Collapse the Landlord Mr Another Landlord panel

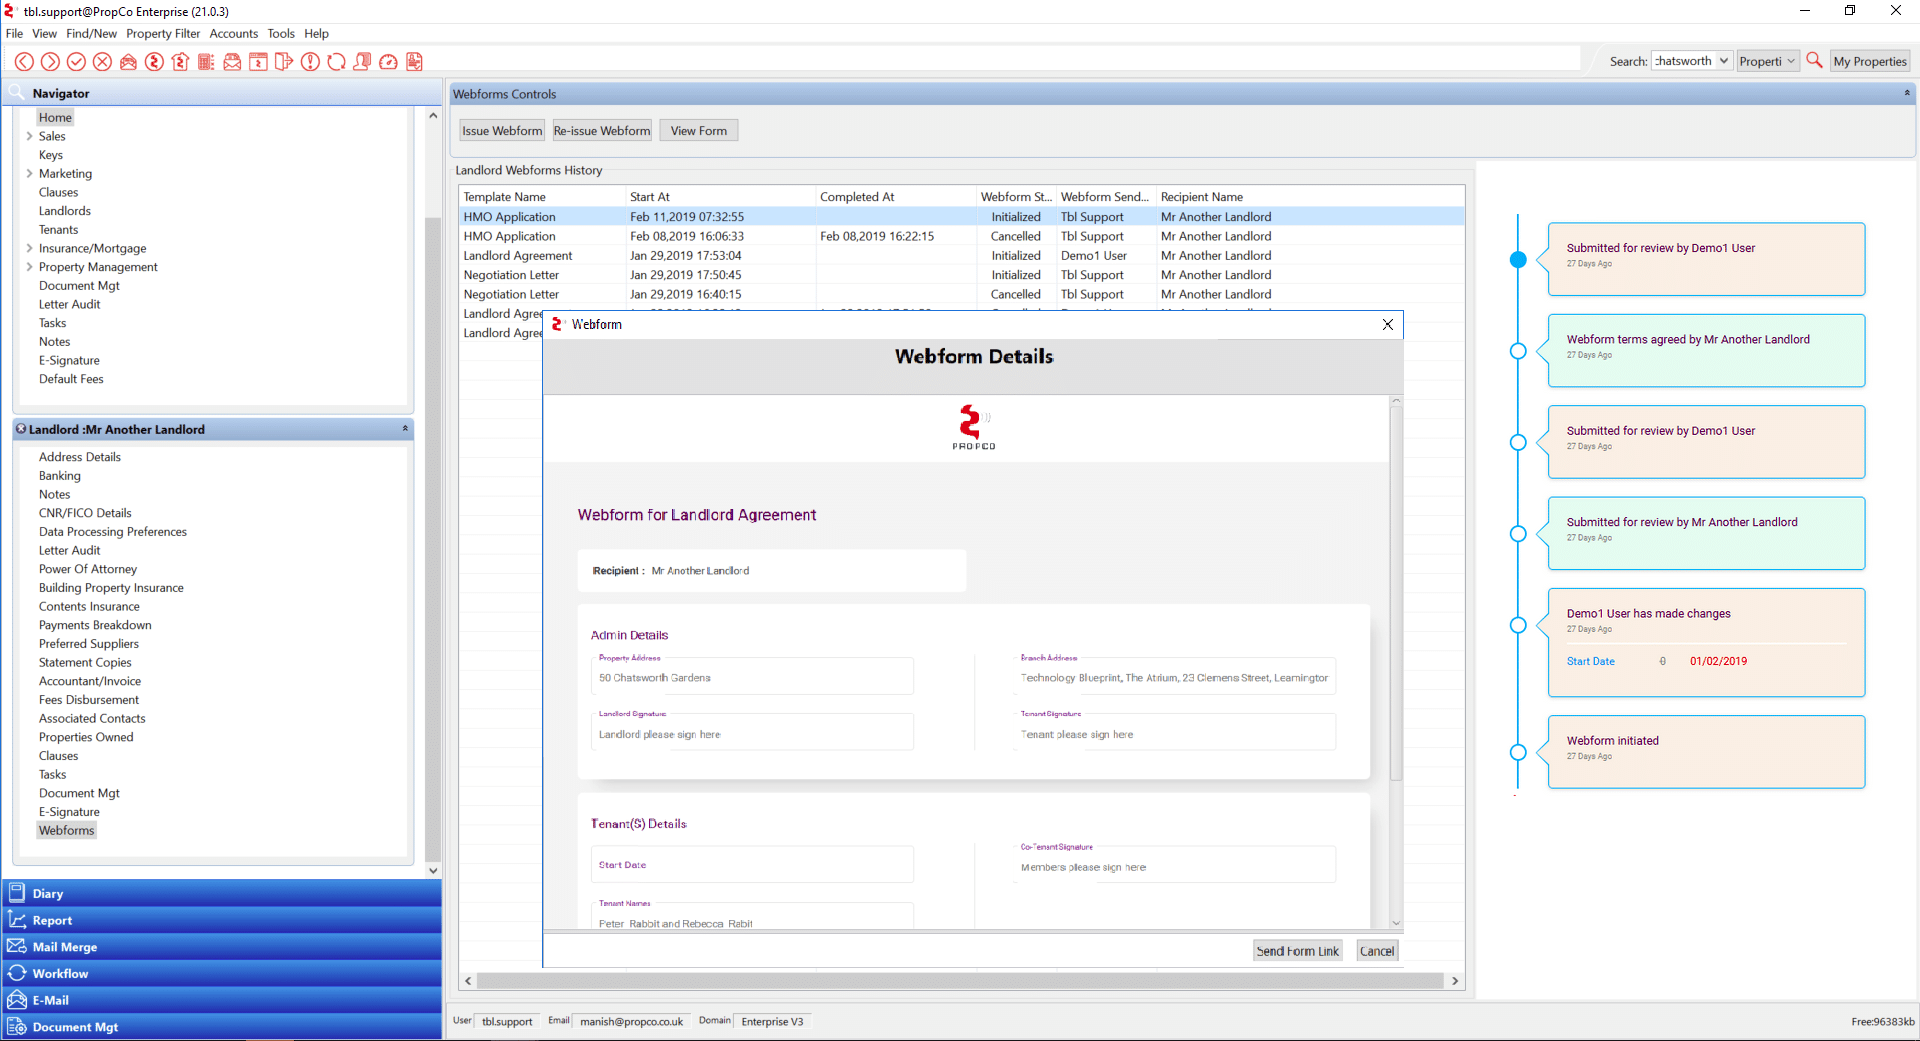click(405, 428)
